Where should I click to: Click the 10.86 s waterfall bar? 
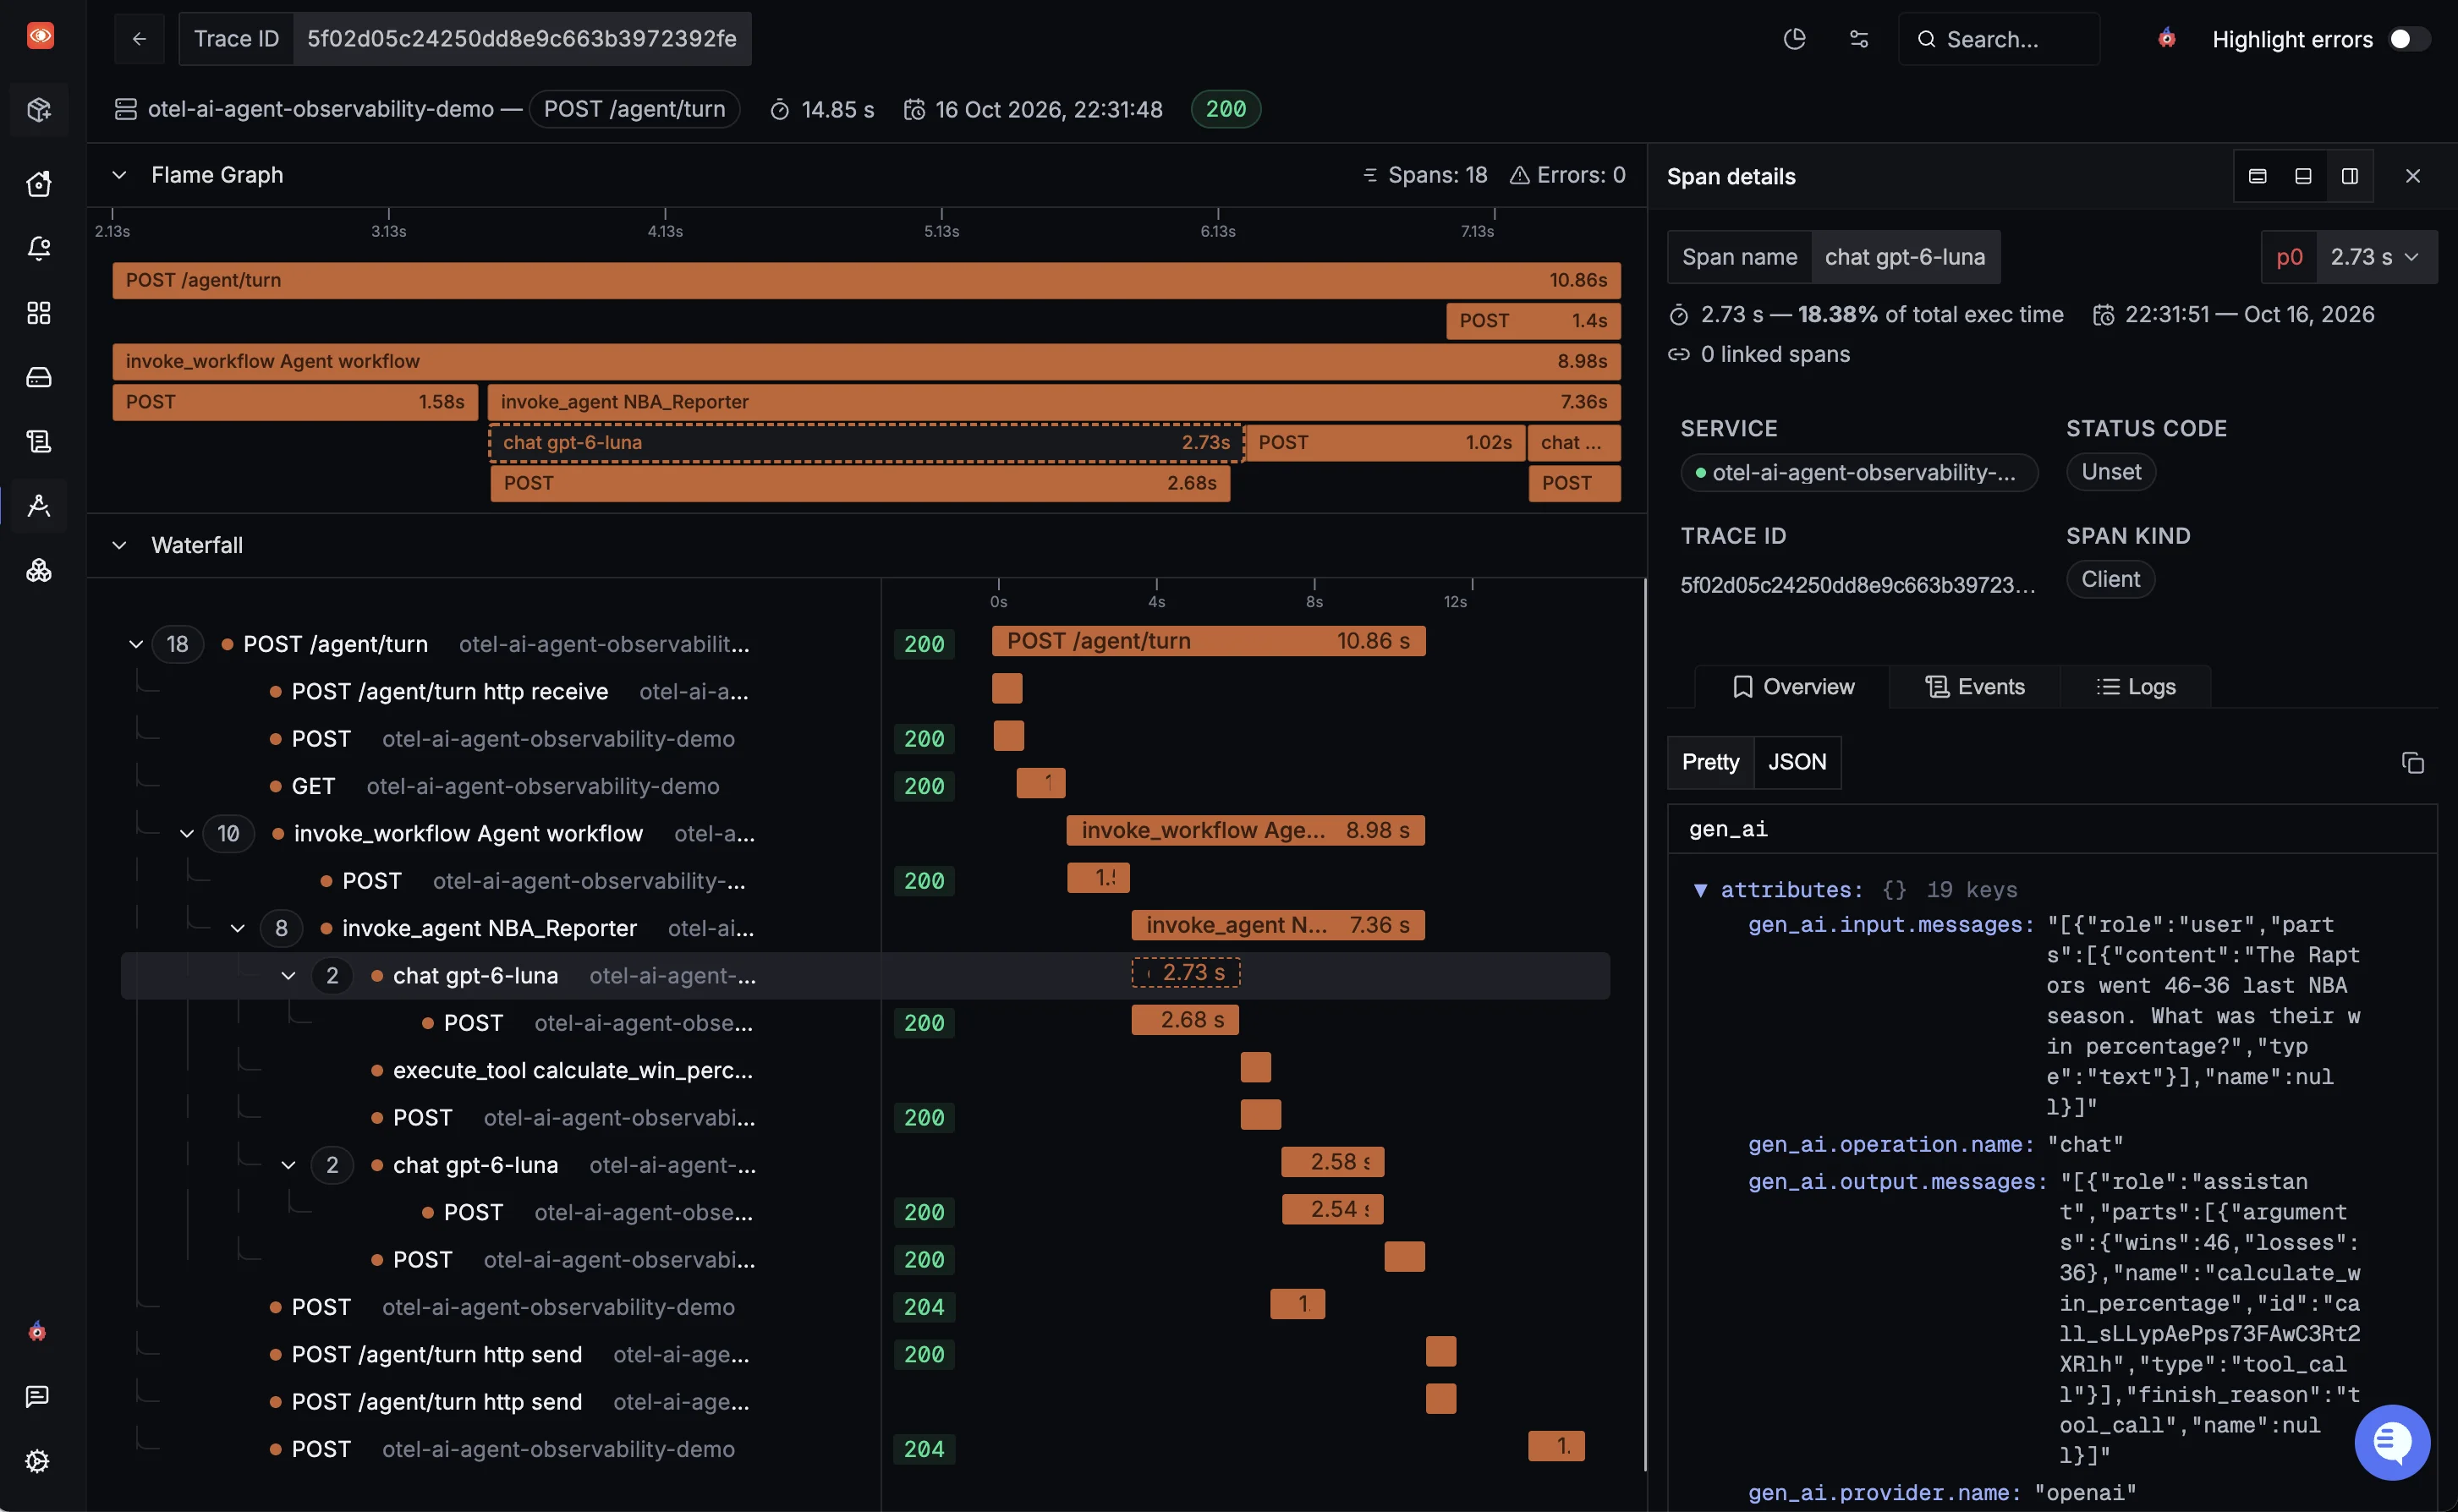tap(1208, 641)
